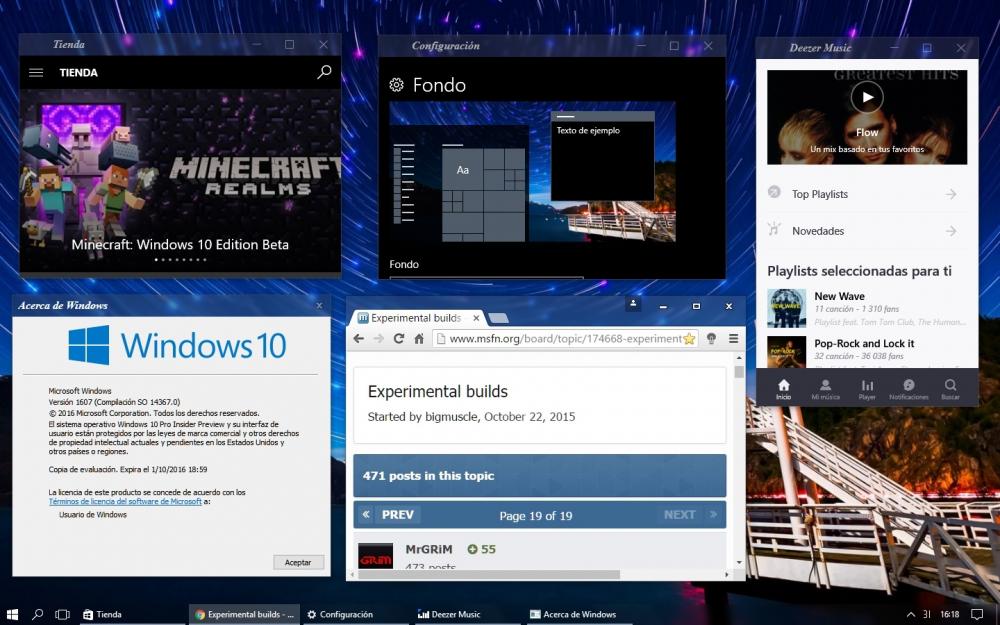Screen dimensions: 1000x625
Task: Reload the page in Chrome
Action: tap(398, 339)
